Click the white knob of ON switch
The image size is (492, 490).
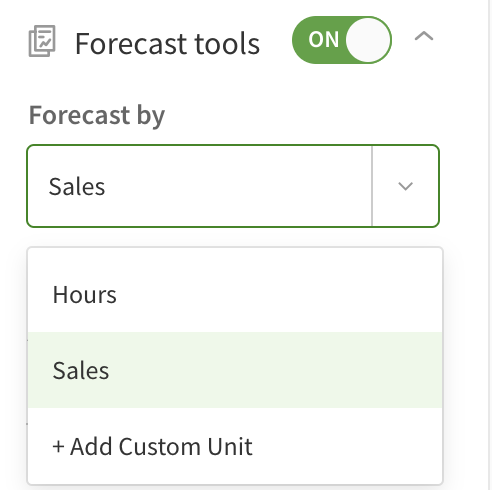tap(368, 40)
